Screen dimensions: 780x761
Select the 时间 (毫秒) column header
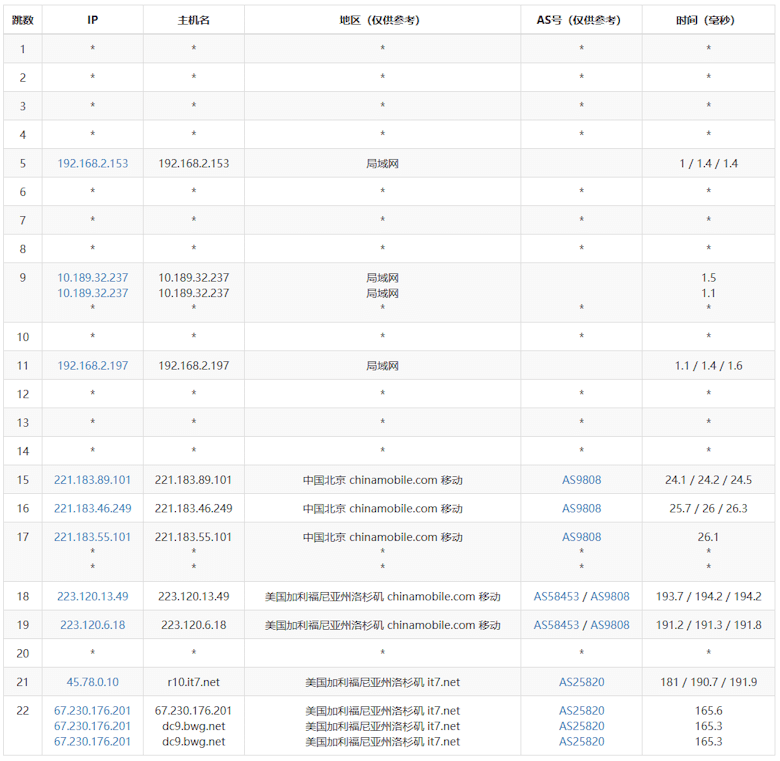click(x=708, y=20)
